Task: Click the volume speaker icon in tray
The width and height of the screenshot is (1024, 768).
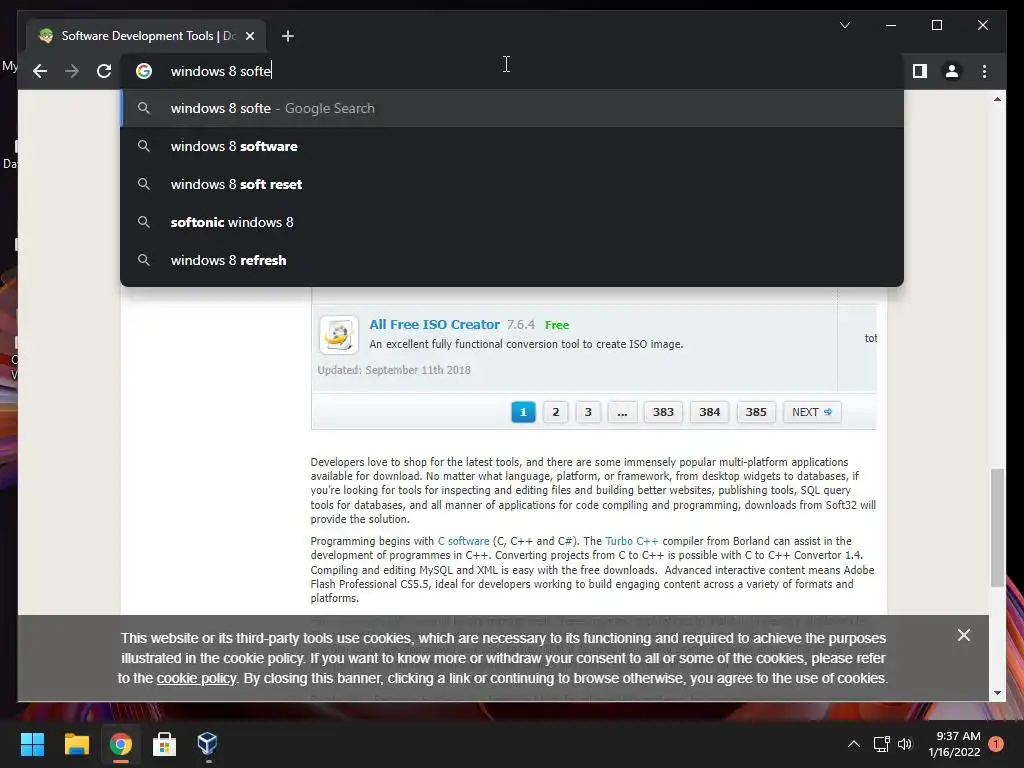Action: click(904, 744)
